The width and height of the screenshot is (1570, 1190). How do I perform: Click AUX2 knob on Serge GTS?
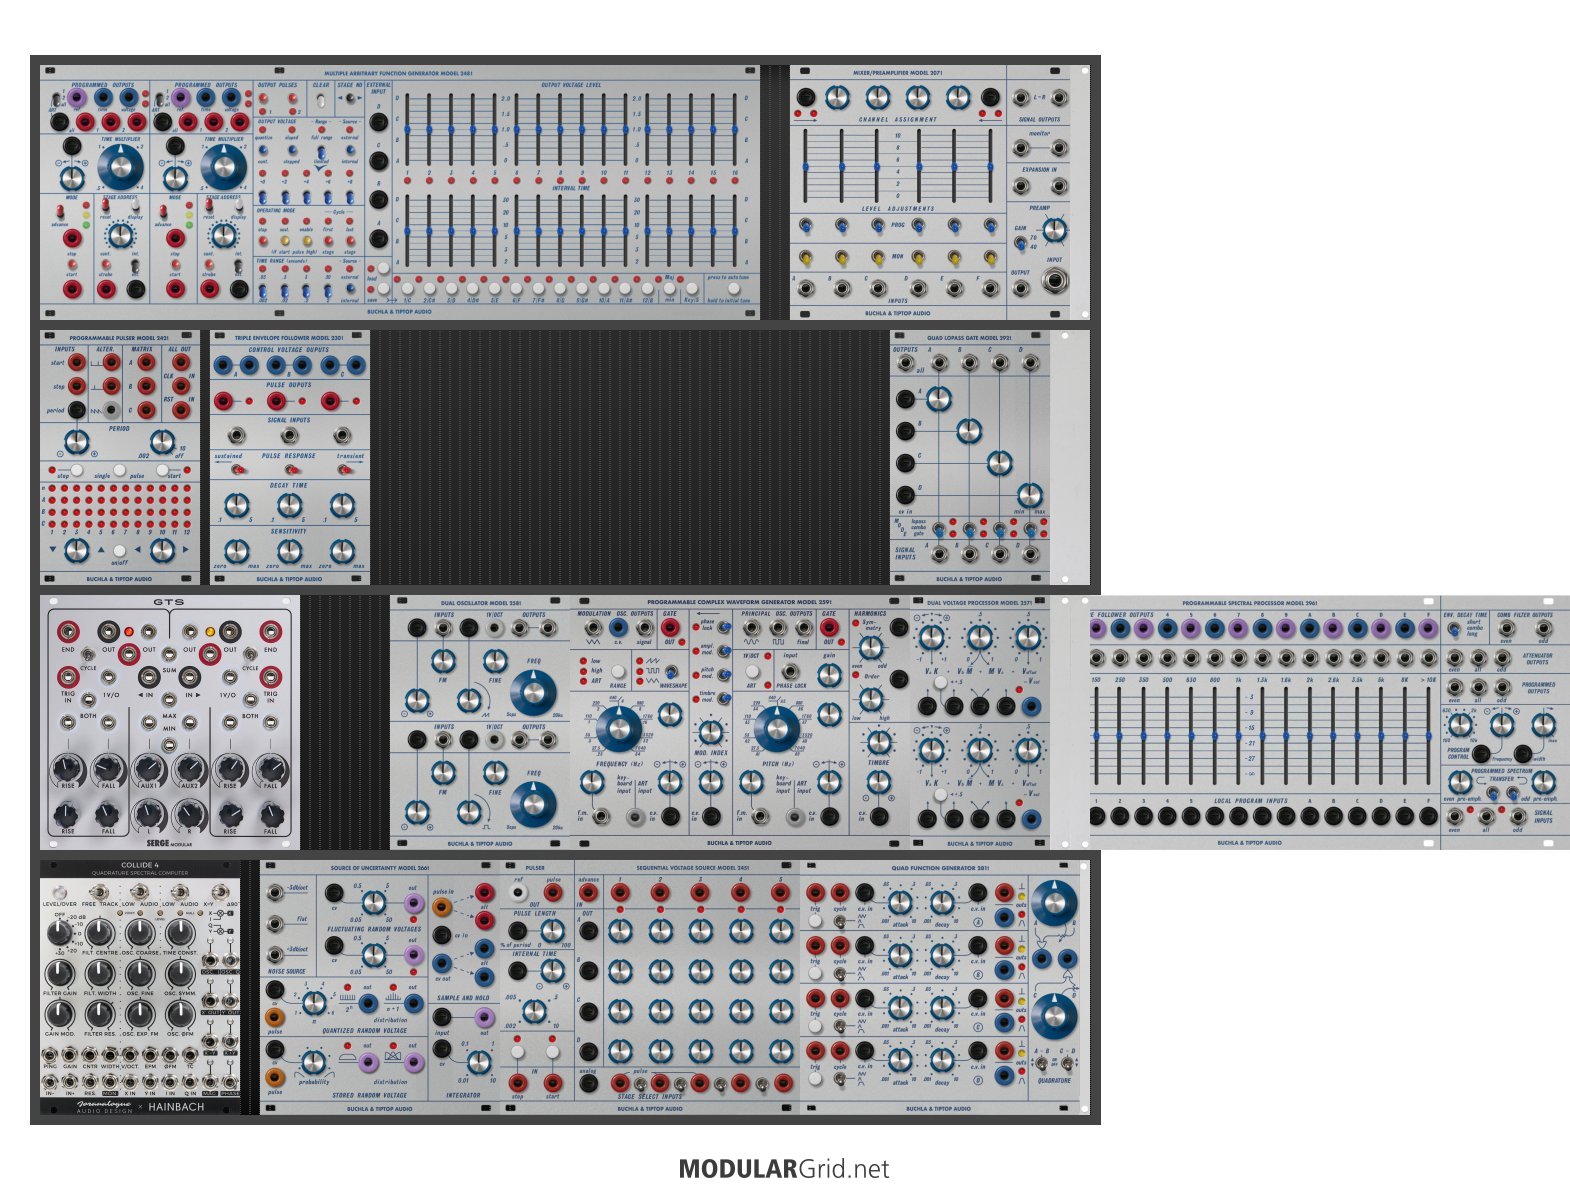(189, 769)
